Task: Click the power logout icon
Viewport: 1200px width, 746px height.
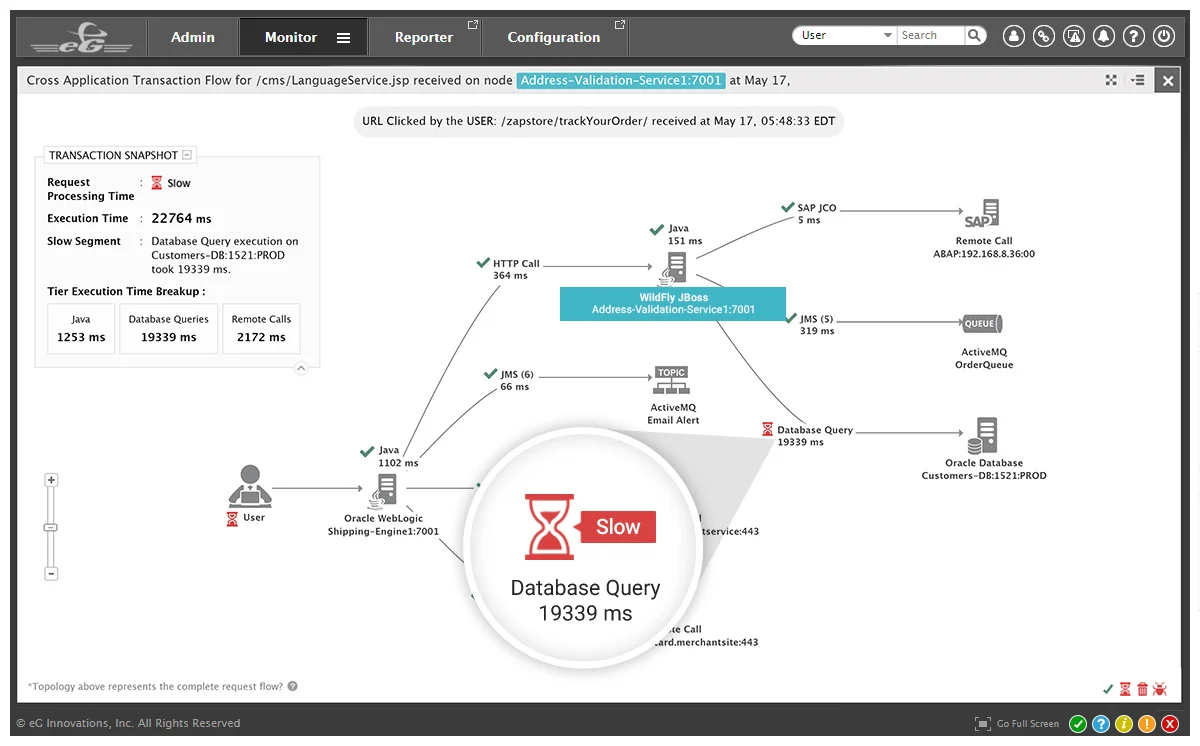Action: pyautogui.click(x=1163, y=36)
